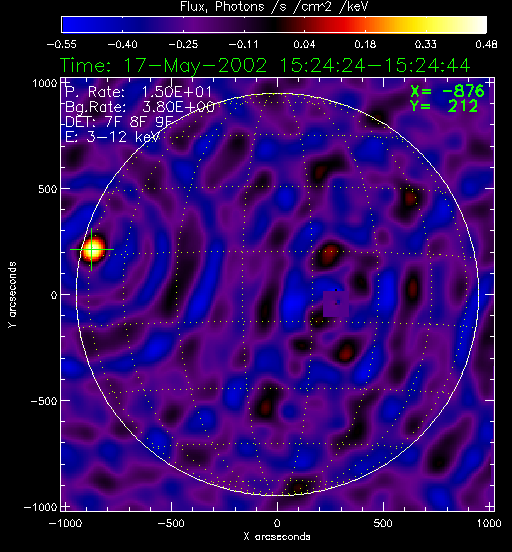
Task: Click the Y arcseconds axis title
Action: [12, 295]
